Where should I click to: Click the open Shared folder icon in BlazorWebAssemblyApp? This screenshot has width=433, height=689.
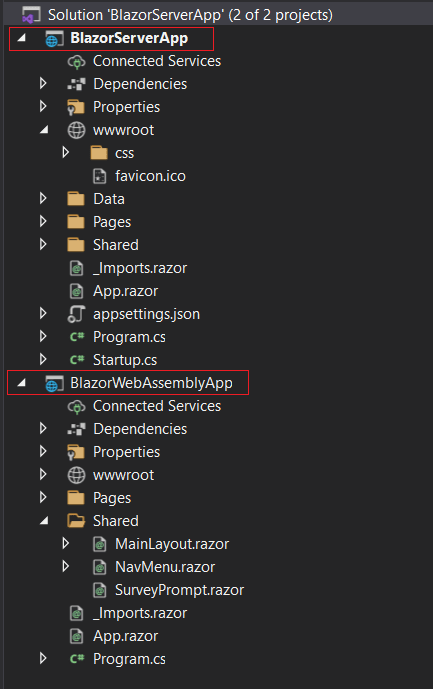click(x=76, y=521)
